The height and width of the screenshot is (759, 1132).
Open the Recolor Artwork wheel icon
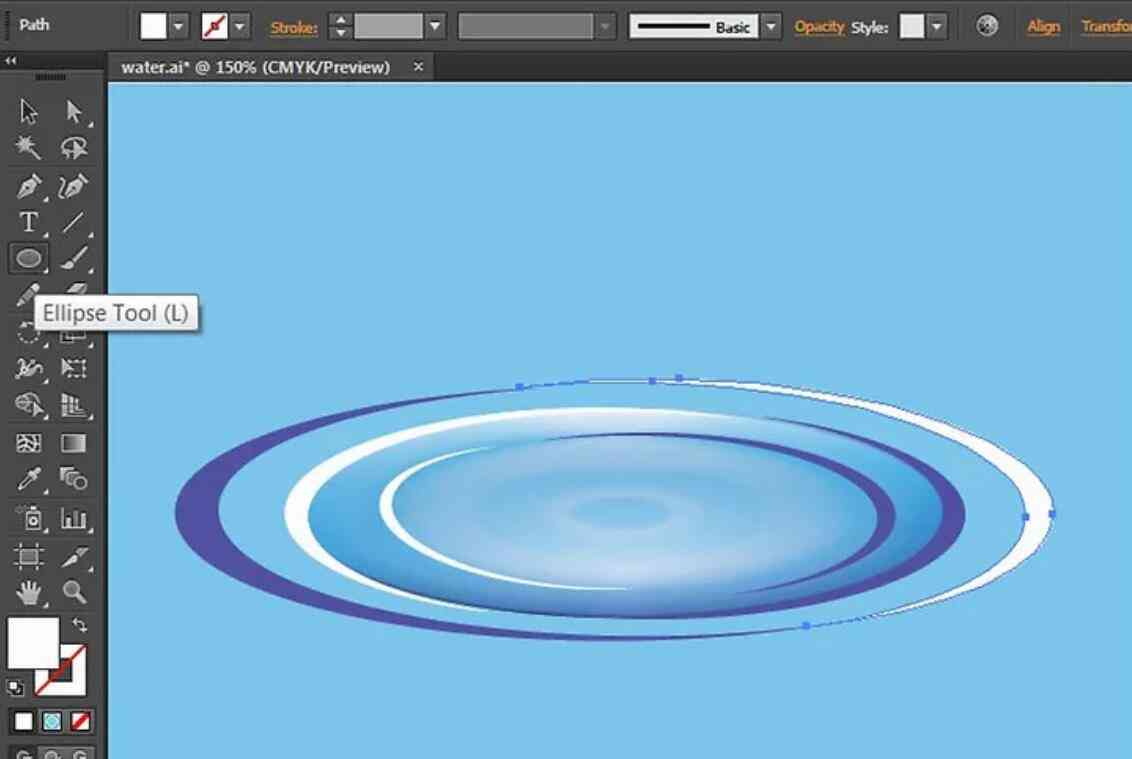pyautogui.click(x=987, y=26)
